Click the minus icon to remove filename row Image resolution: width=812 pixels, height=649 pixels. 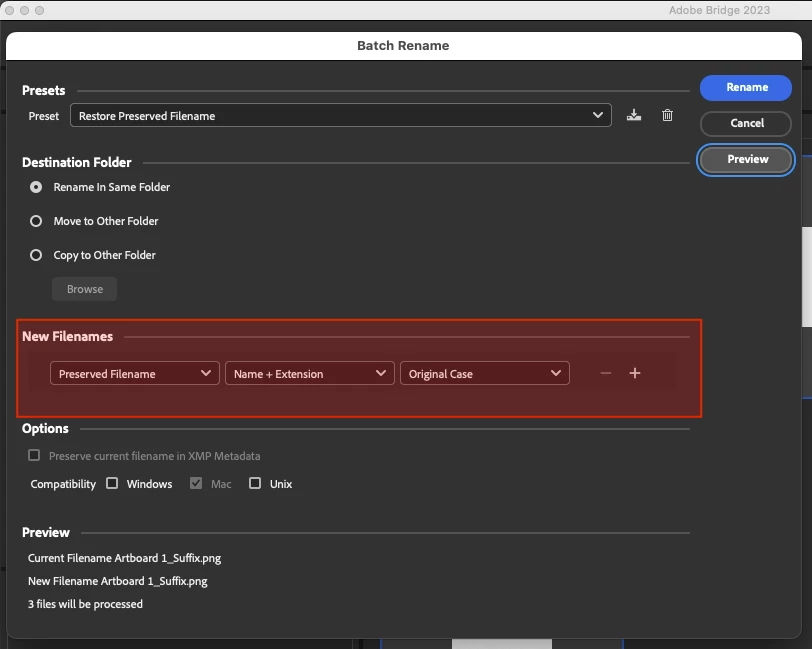tap(605, 373)
